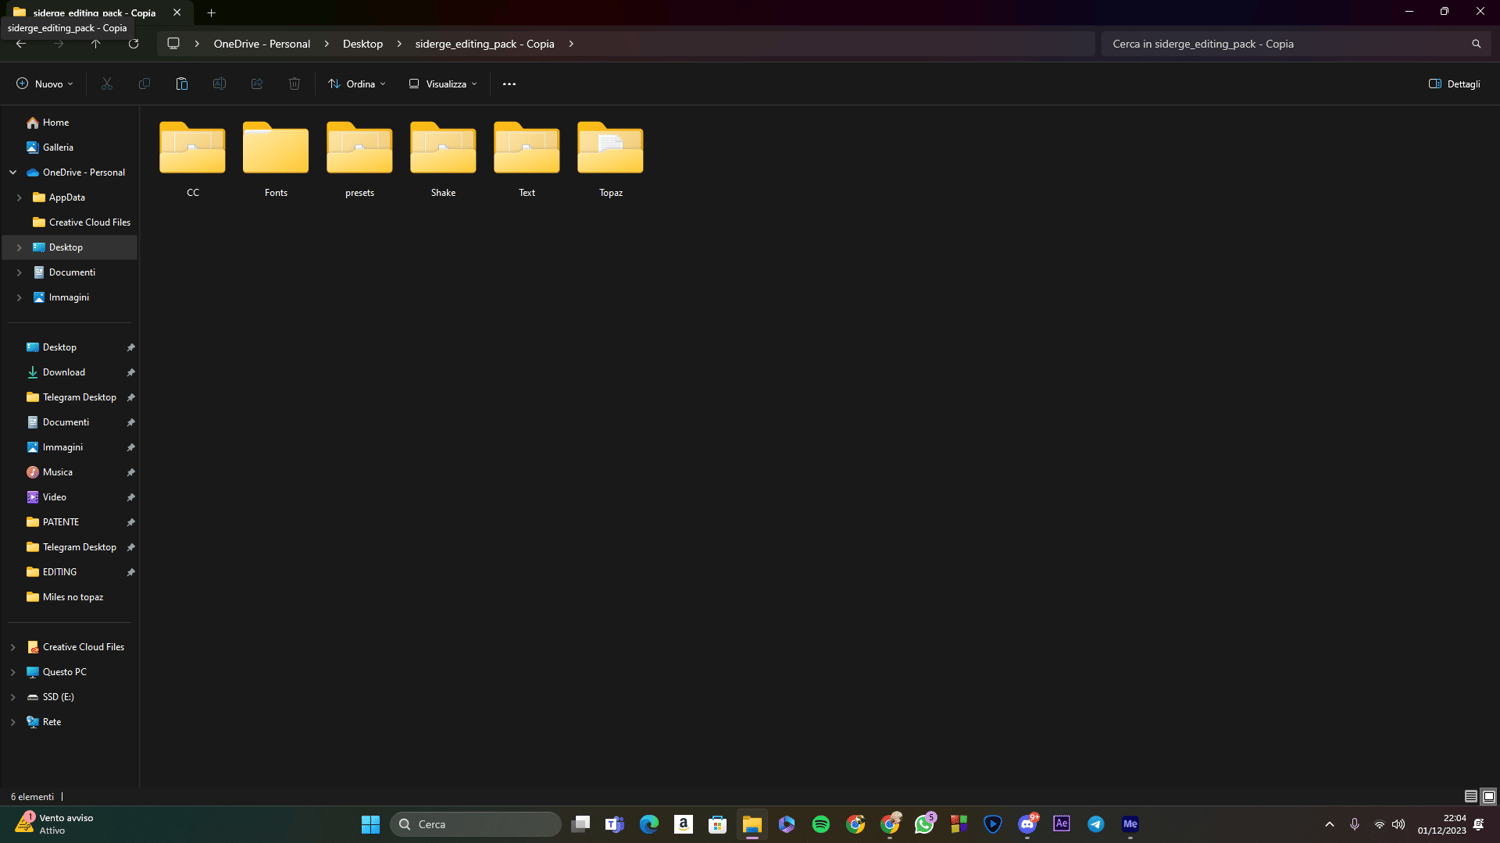This screenshot has width=1500, height=843.
Task: Click the Copy icon in the toolbar
Action: click(x=144, y=84)
